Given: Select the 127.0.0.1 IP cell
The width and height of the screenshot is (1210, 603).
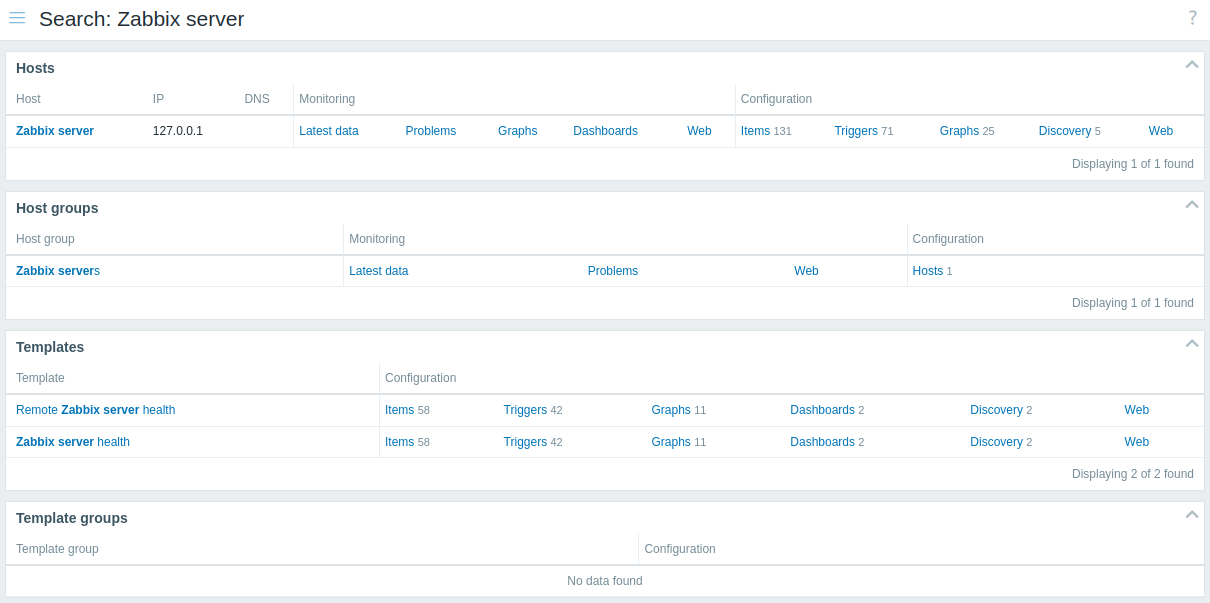Looking at the screenshot, I should (x=178, y=131).
